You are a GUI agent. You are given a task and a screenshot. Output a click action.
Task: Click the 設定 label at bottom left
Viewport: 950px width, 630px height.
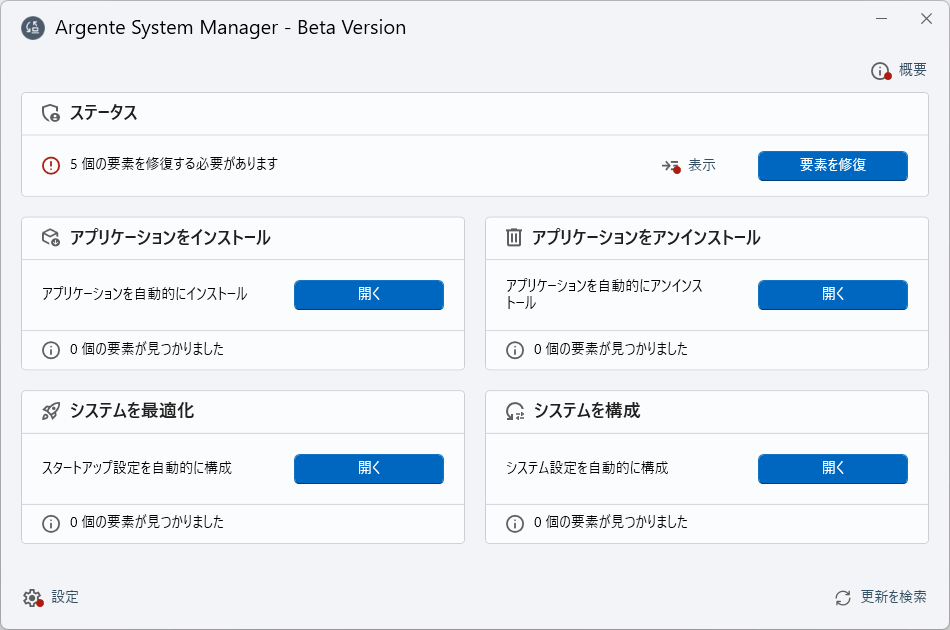click(x=65, y=597)
